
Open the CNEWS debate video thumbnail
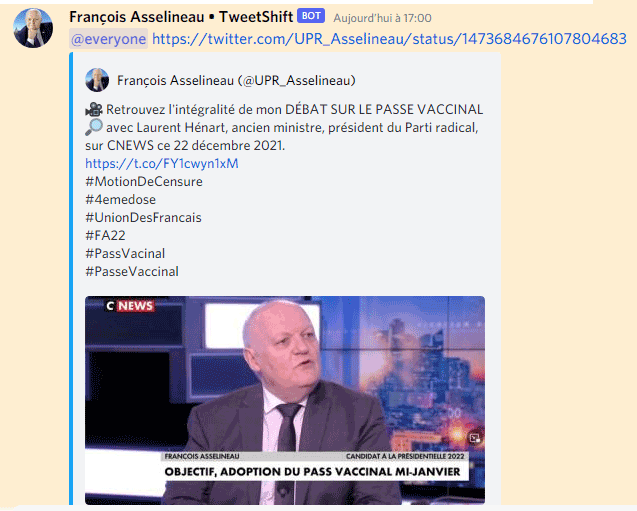[x=285, y=400]
